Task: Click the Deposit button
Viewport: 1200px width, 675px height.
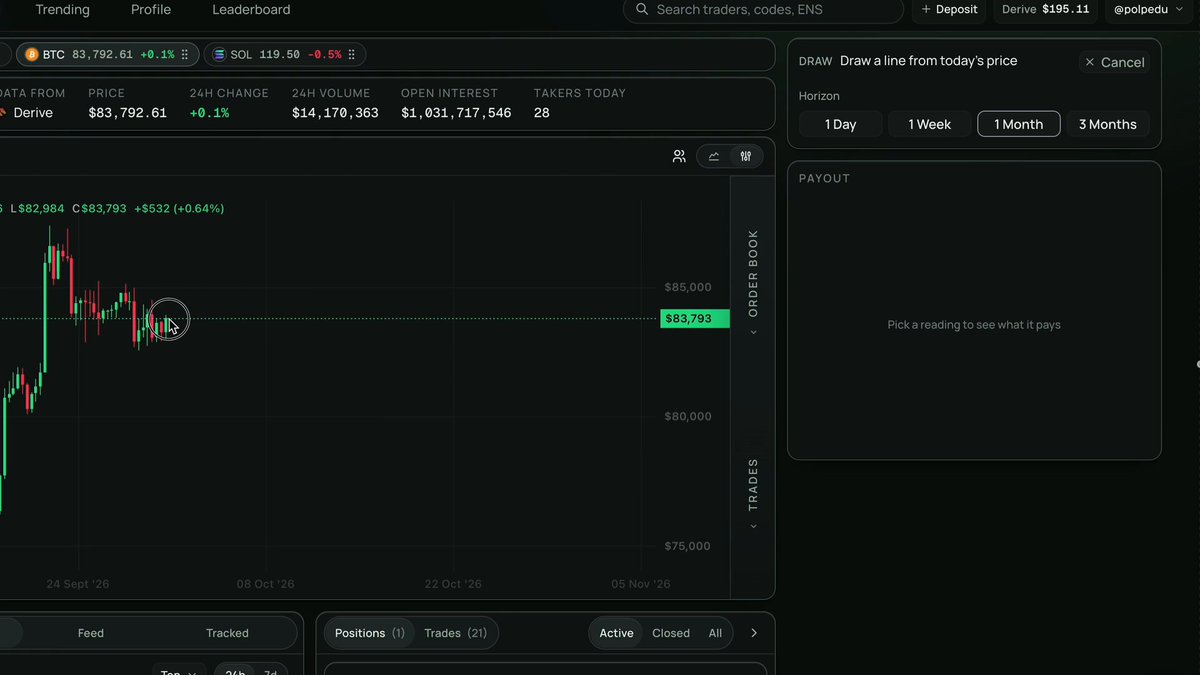Action: coord(948,10)
